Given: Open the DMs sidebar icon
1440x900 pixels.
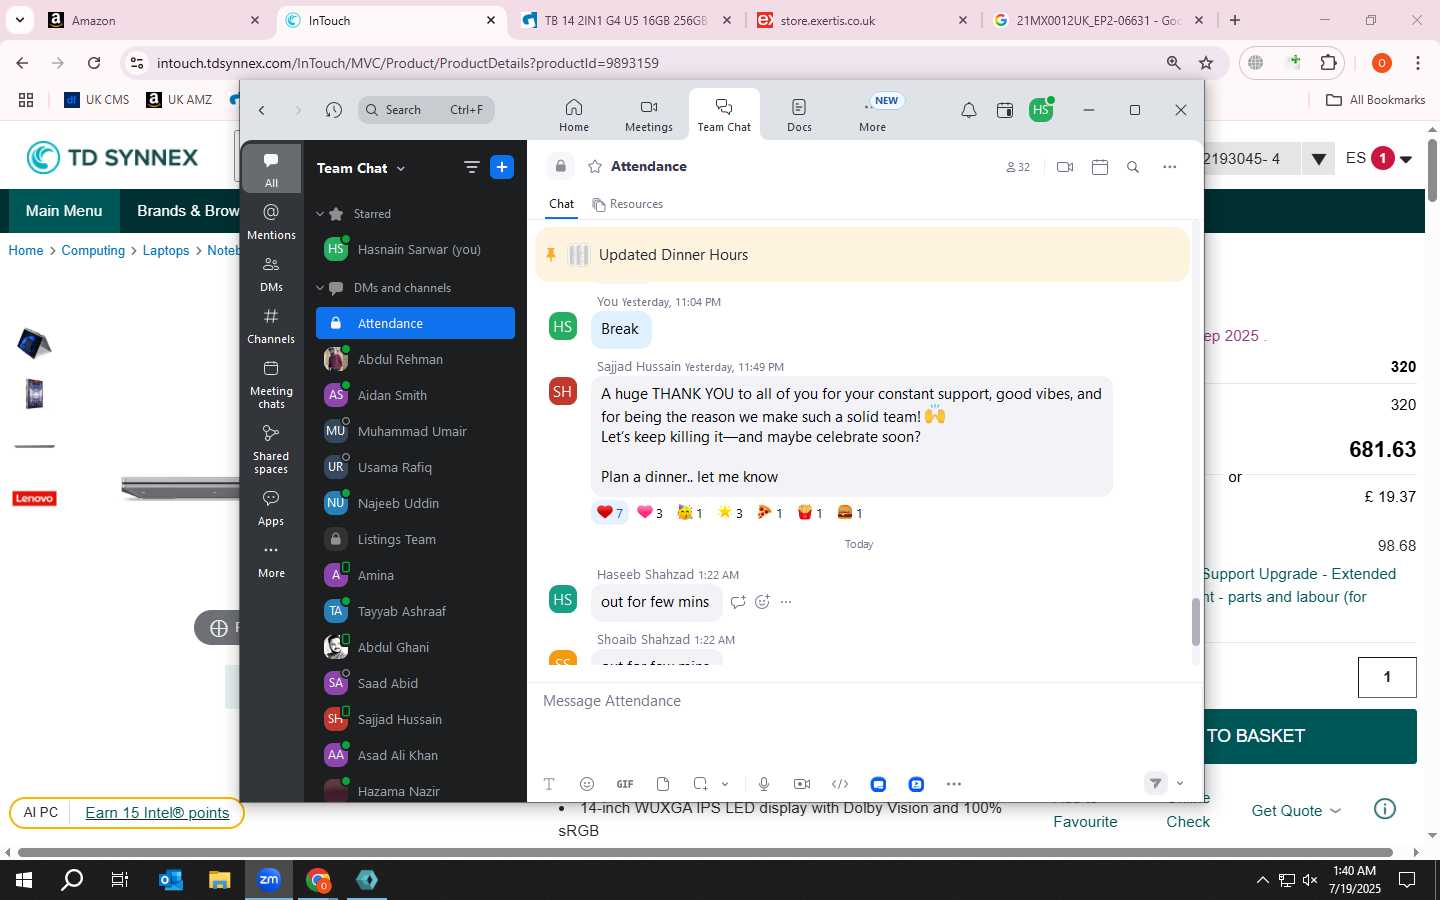Looking at the screenshot, I should click(x=271, y=273).
